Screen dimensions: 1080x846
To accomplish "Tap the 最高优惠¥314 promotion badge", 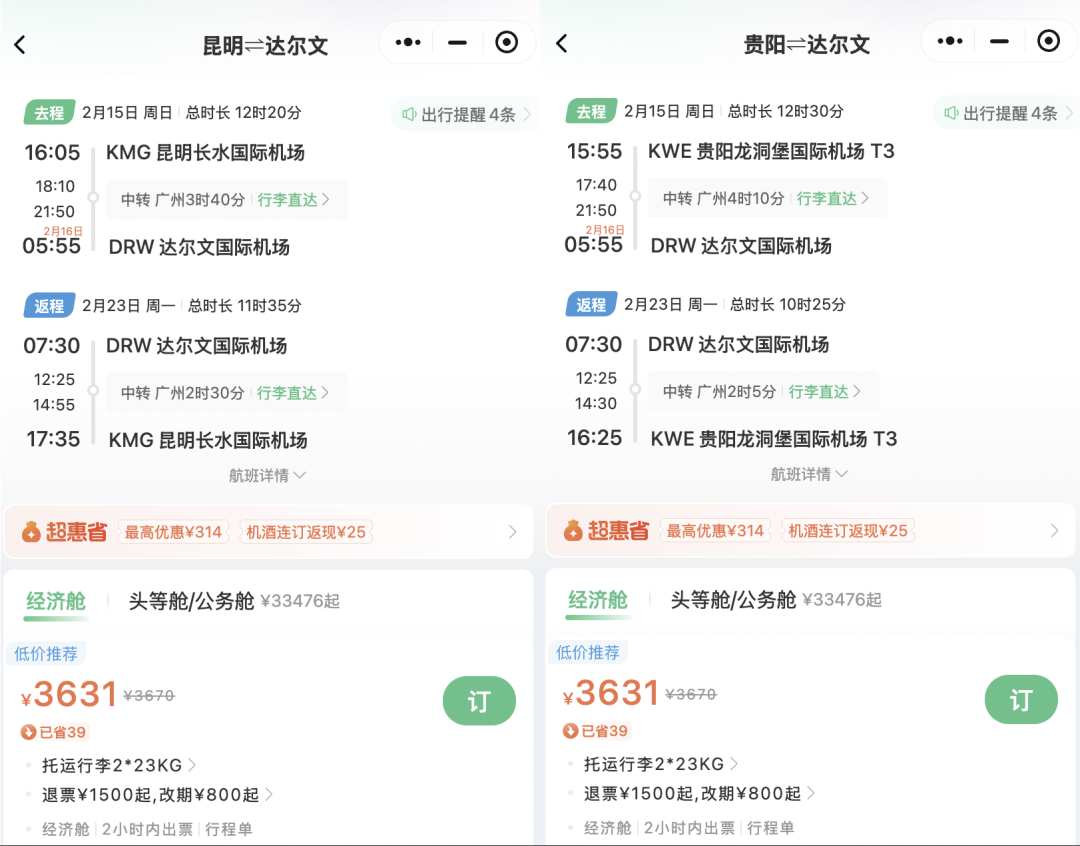I will [x=174, y=531].
